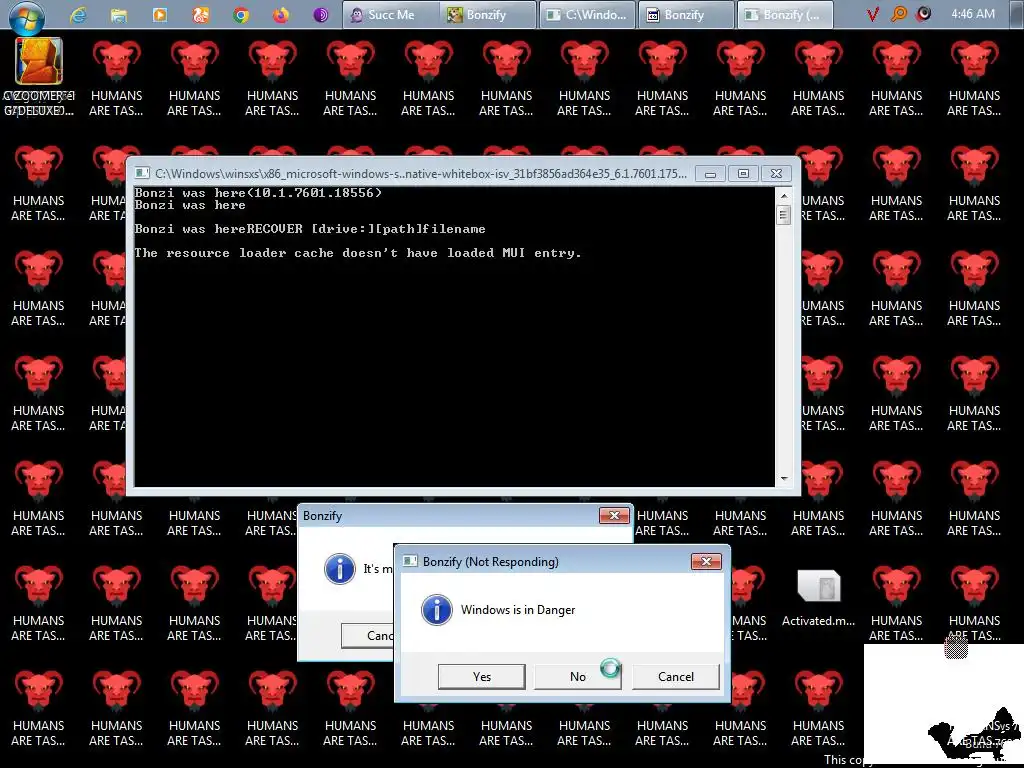1024x768 pixels.
Task: Click the title icon of Bonzify (Not Responding)
Action: (410, 561)
